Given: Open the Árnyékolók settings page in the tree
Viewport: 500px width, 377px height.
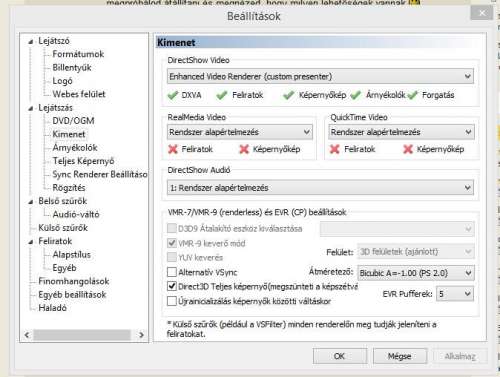Looking at the screenshot, I should (x=75, y=147).
